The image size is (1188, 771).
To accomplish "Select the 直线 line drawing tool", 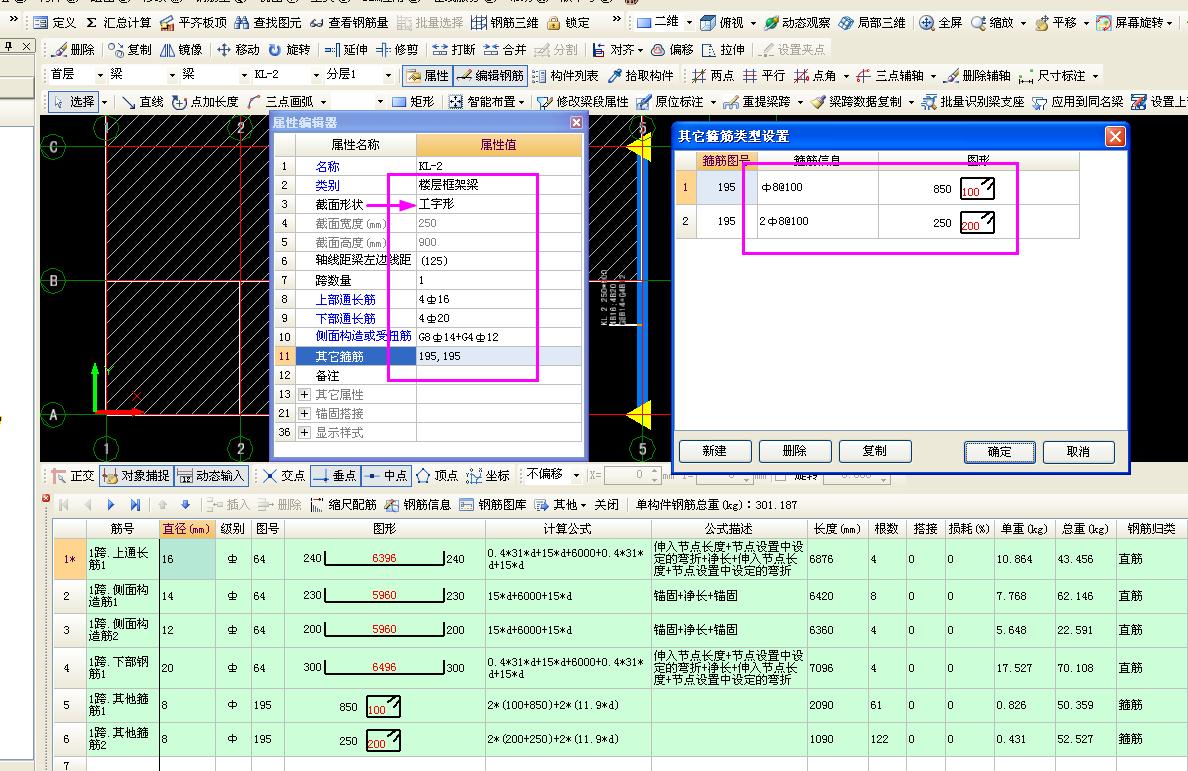I will [x=142, y=101].
